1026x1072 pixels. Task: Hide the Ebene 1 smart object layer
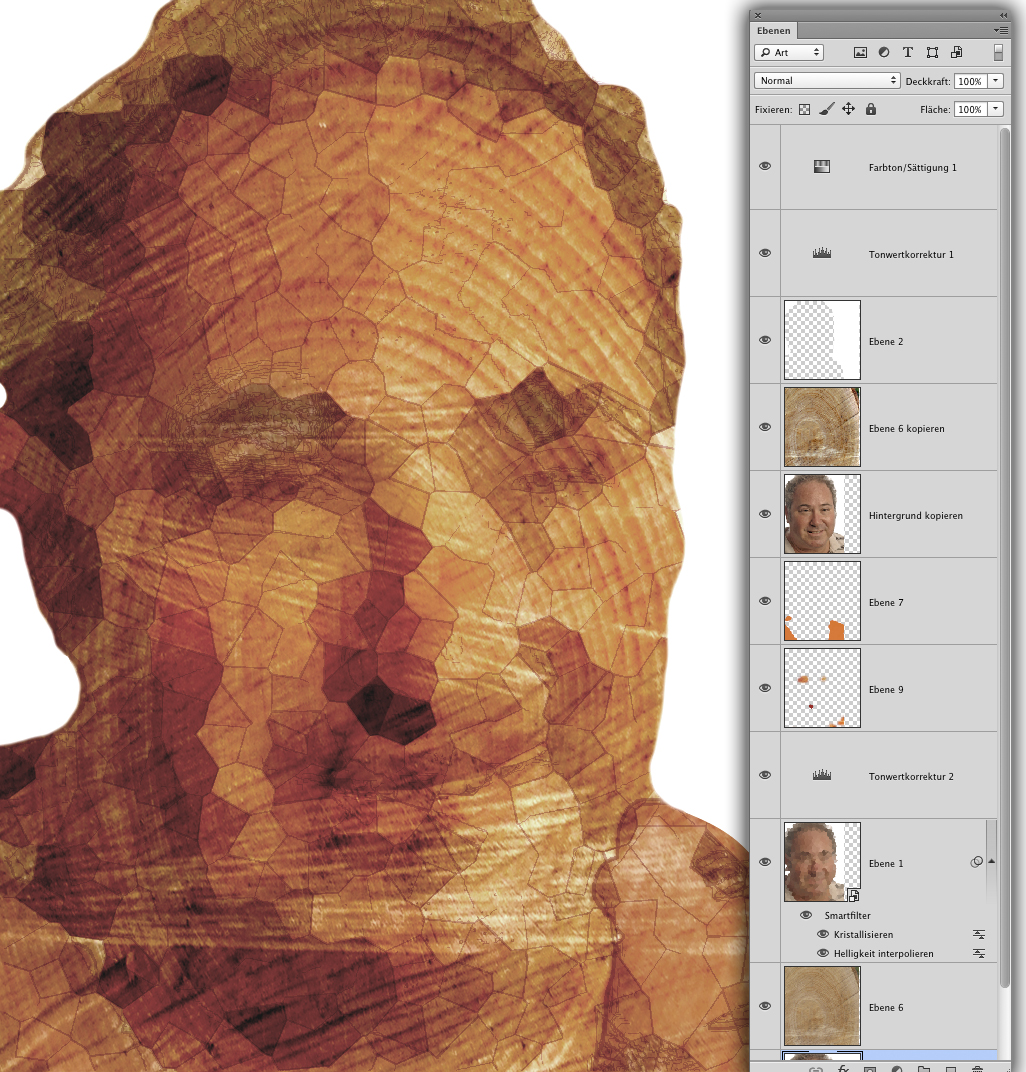[765, 862]
